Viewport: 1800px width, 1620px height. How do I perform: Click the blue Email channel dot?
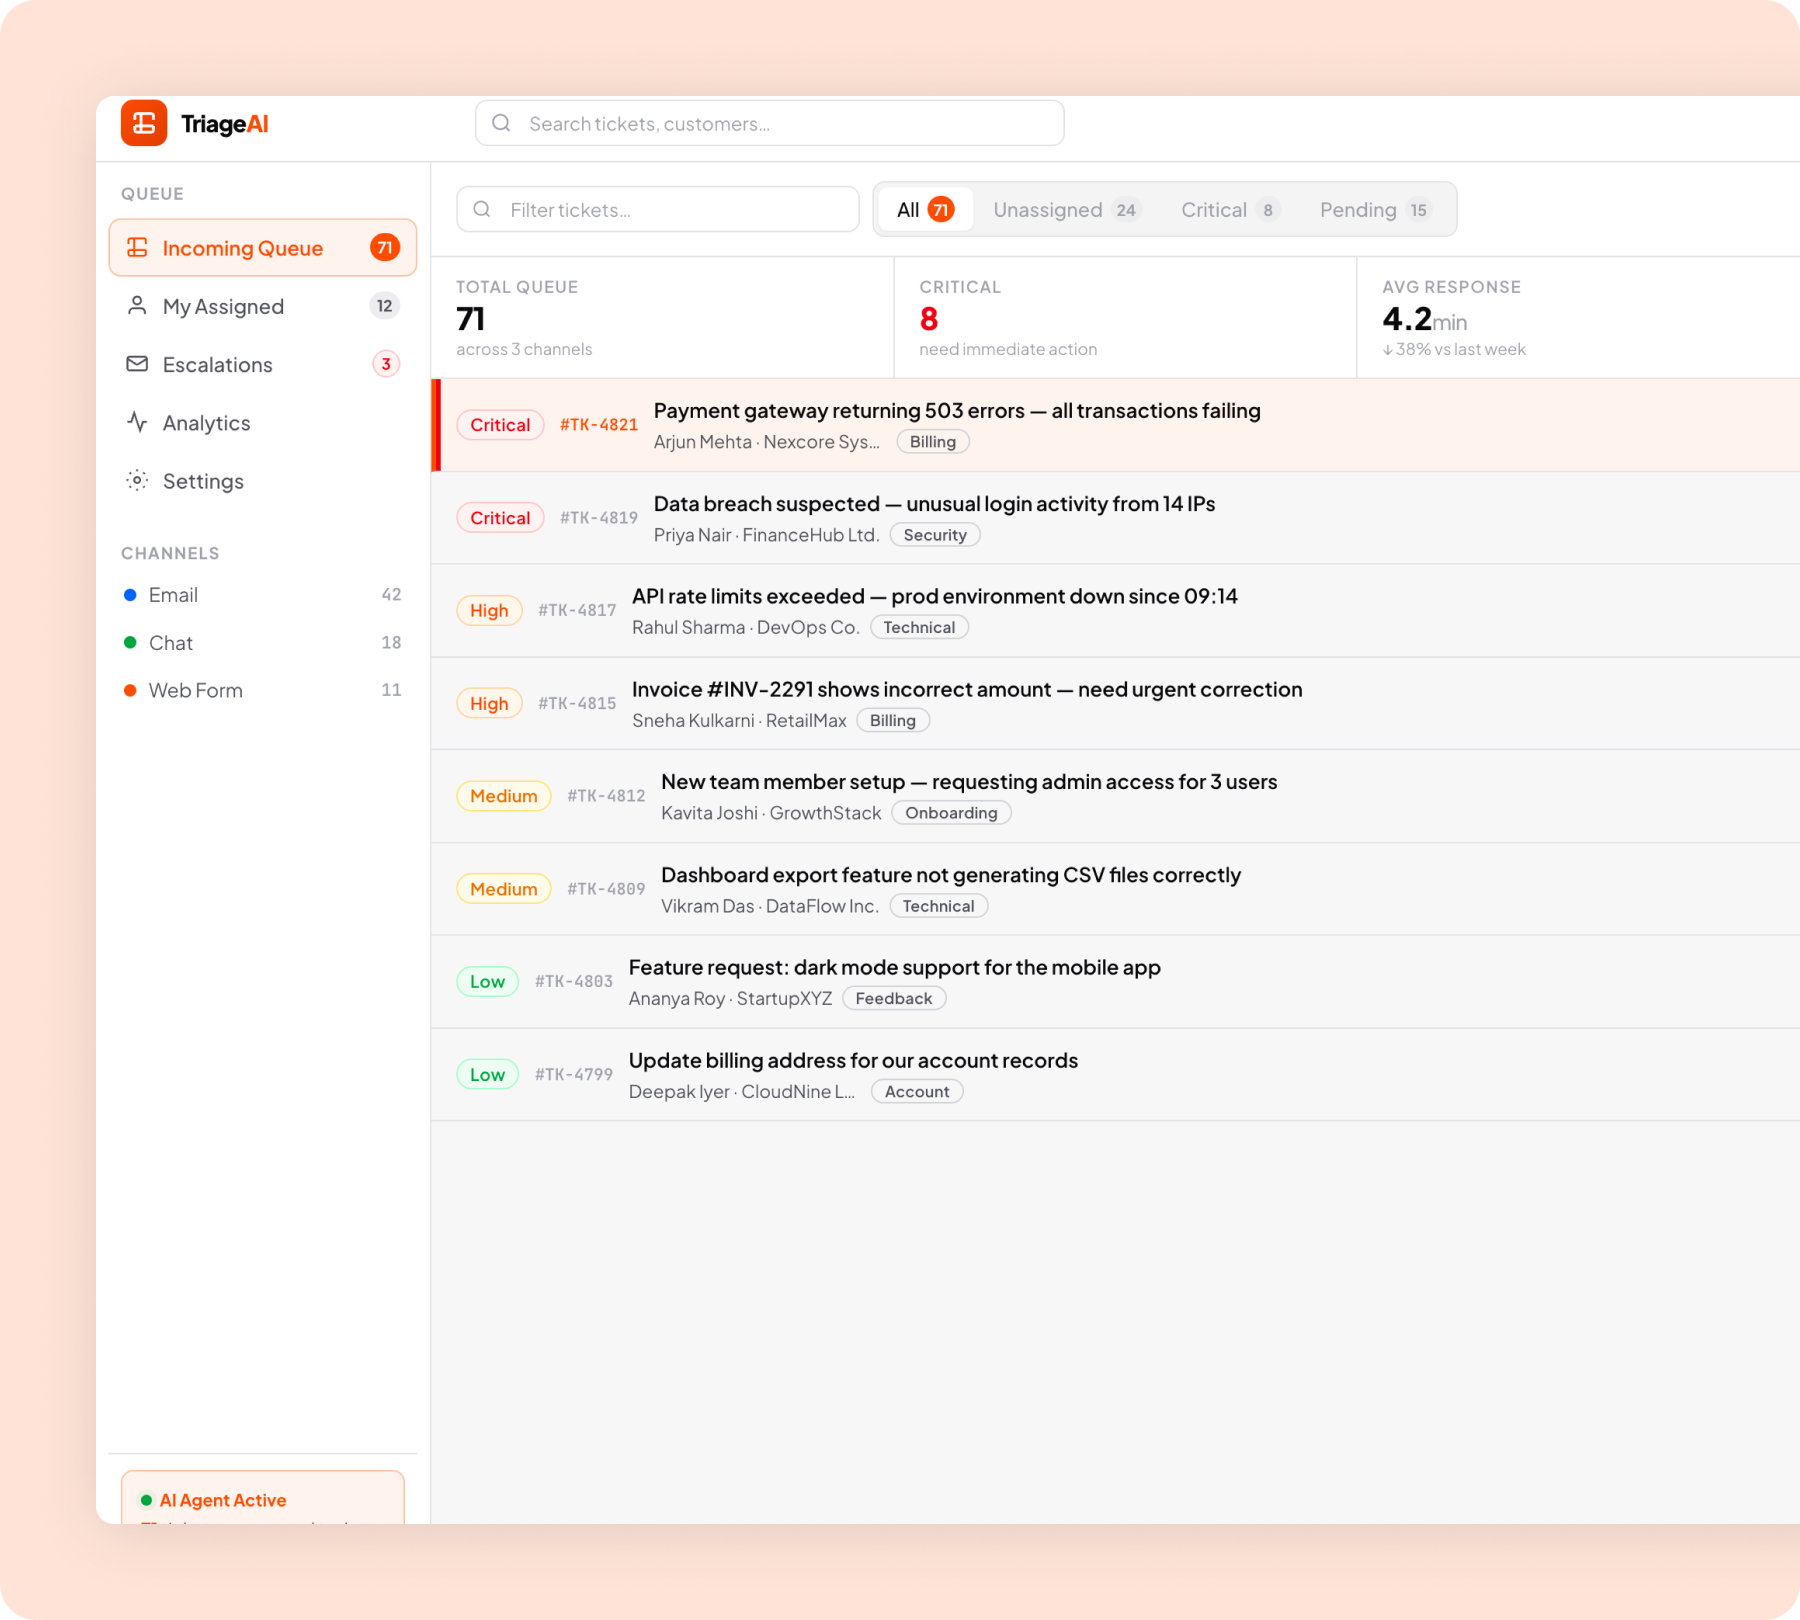[130, 594]
